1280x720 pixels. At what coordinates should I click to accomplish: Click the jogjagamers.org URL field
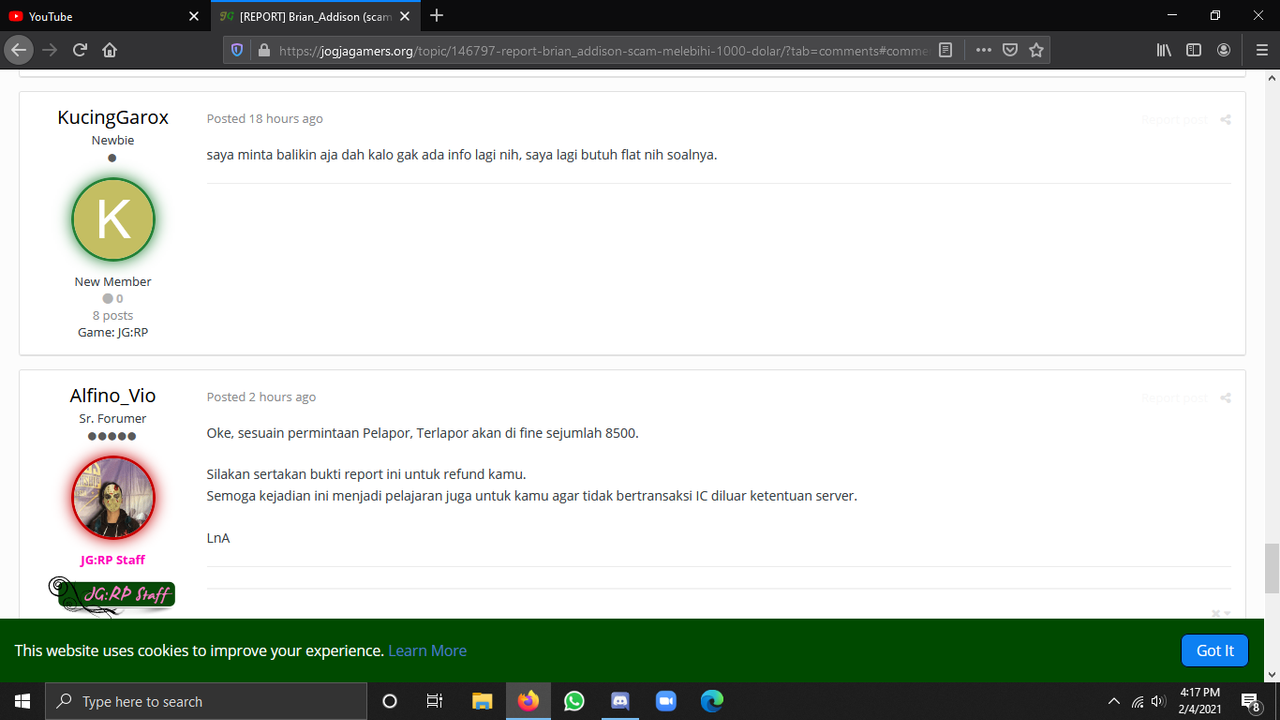pyautogui.click(x=603, y=50)
